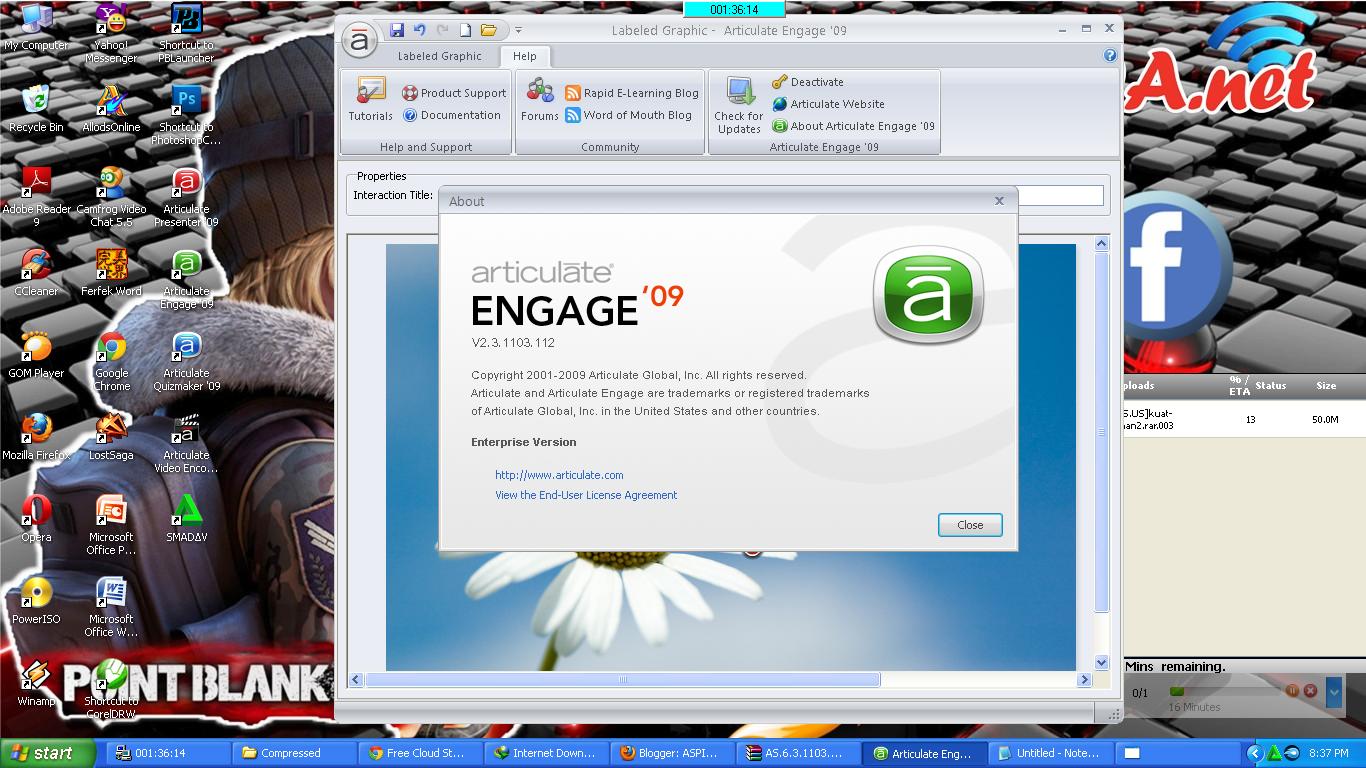The height and width of the screenshot is (768, 1366).
Task: Click Check for Updates in ribbon
Action: (739, 106)
